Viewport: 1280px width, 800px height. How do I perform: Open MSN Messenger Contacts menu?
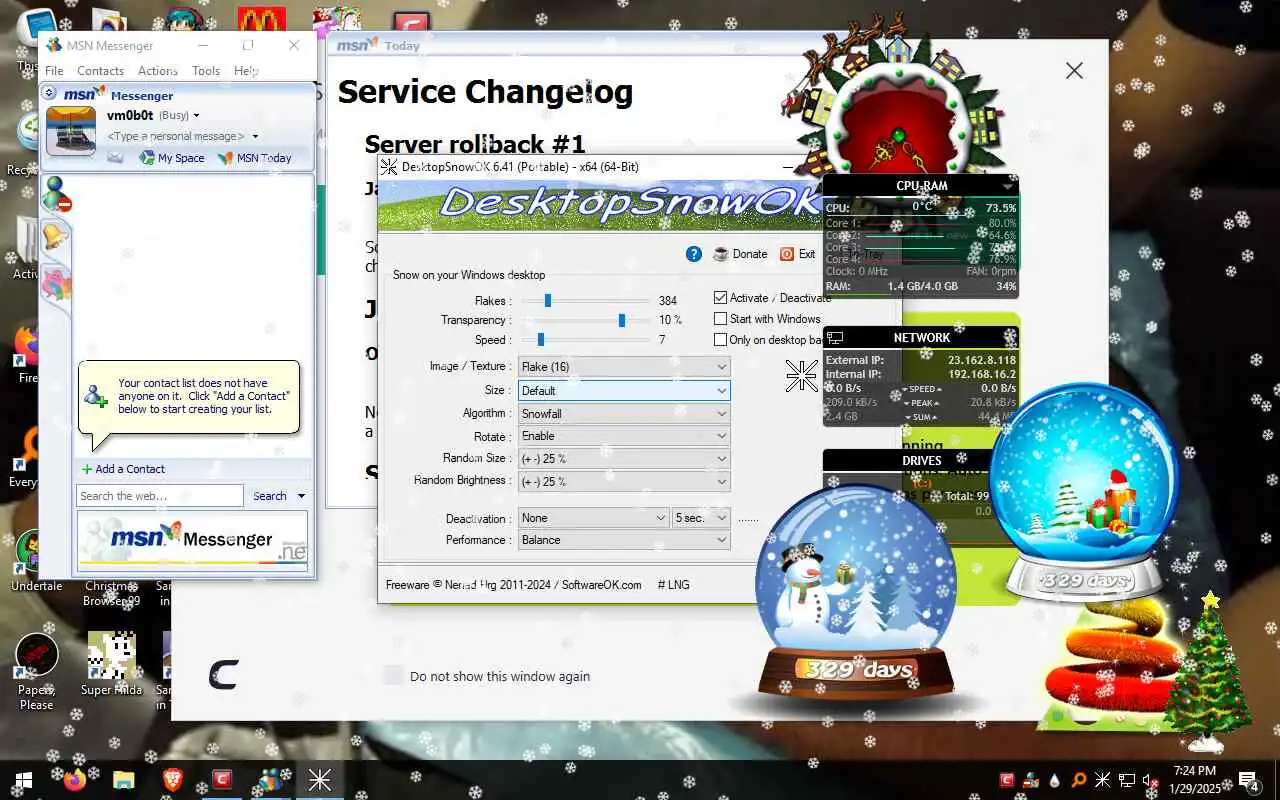tap(100, 71)
